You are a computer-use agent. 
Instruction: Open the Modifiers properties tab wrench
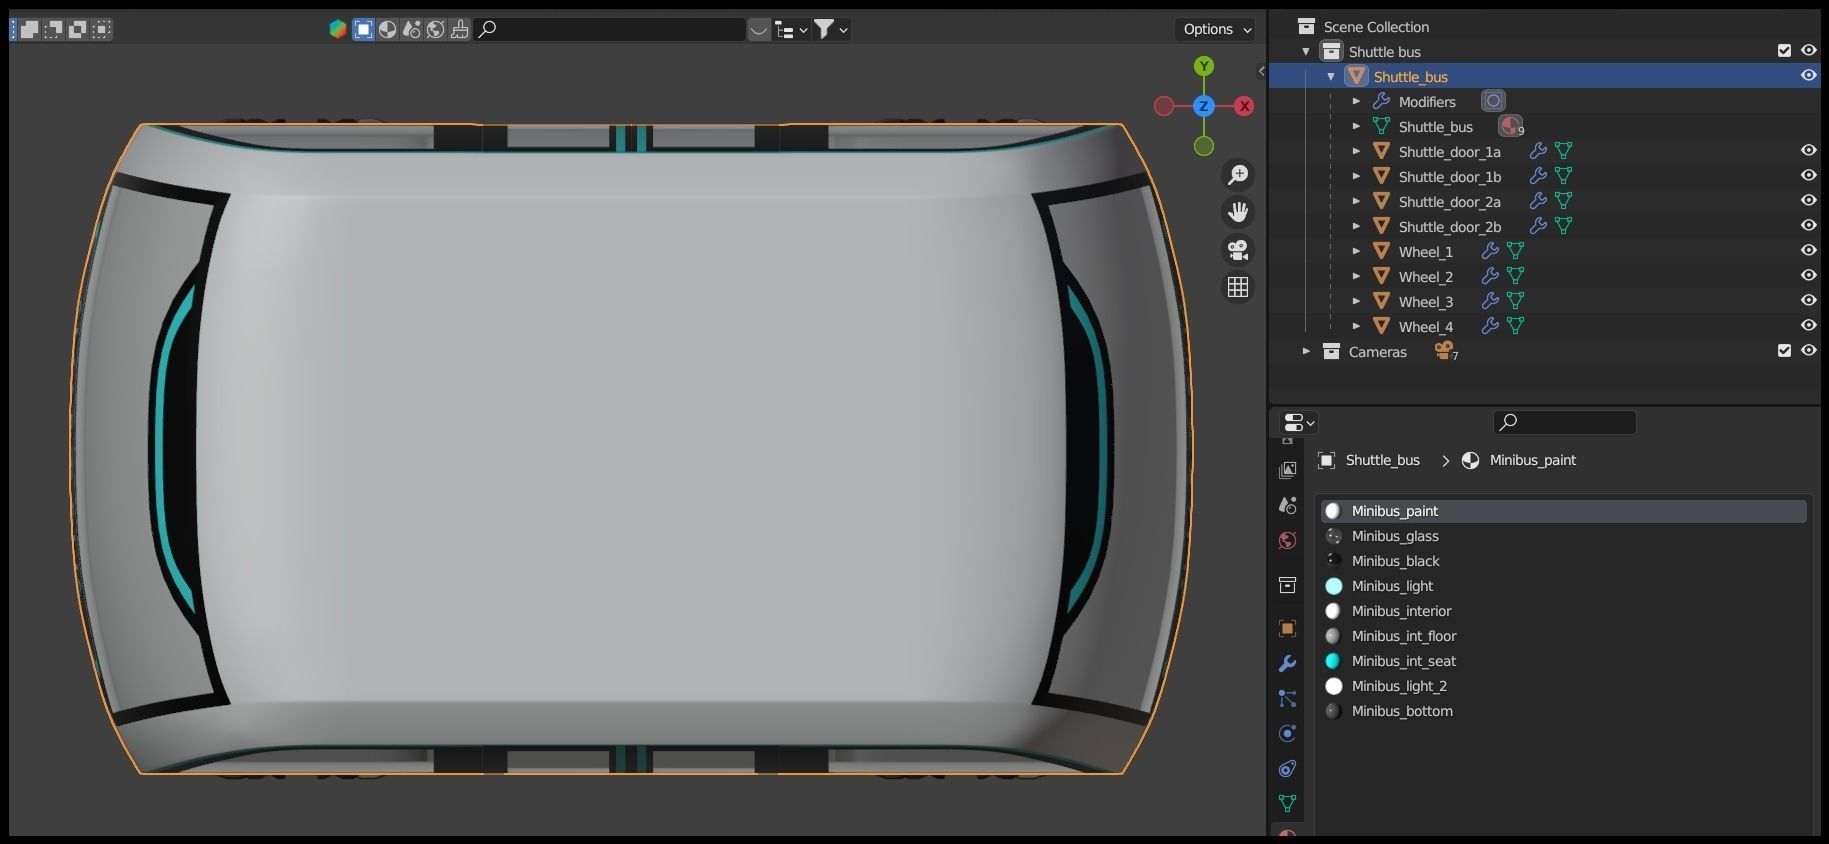[x=1287, y=664]
